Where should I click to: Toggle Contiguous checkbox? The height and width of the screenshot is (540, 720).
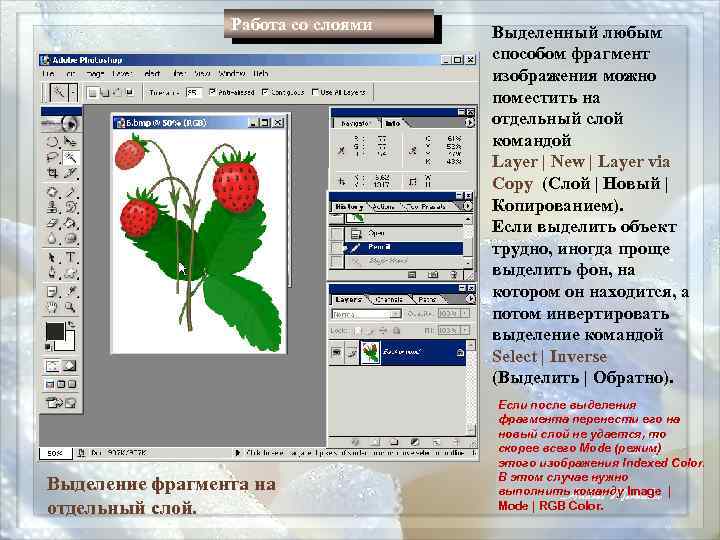pos(265,92)
